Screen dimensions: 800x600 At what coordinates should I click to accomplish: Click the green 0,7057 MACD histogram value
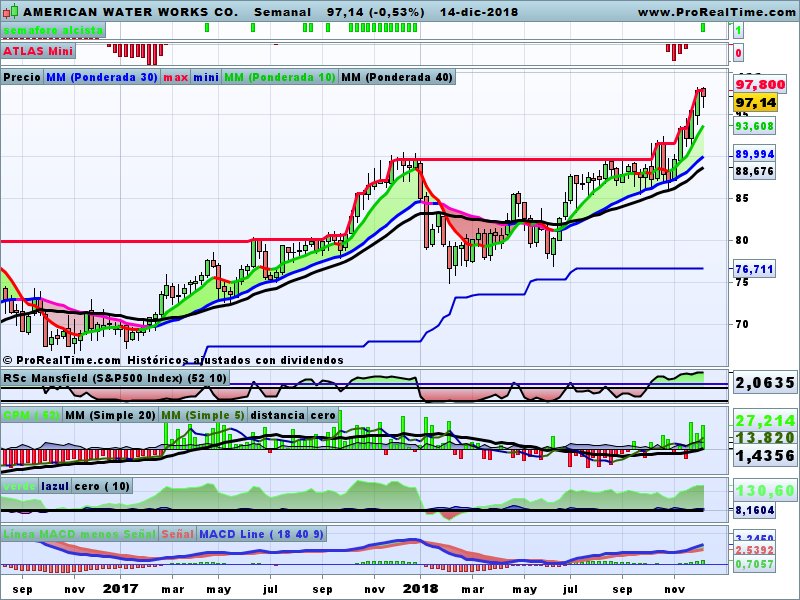755,564
